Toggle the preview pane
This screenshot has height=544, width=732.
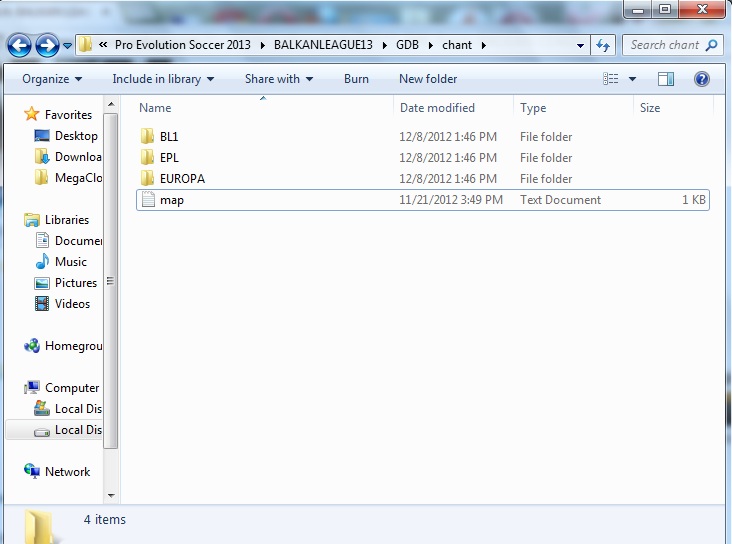[666, 79]
